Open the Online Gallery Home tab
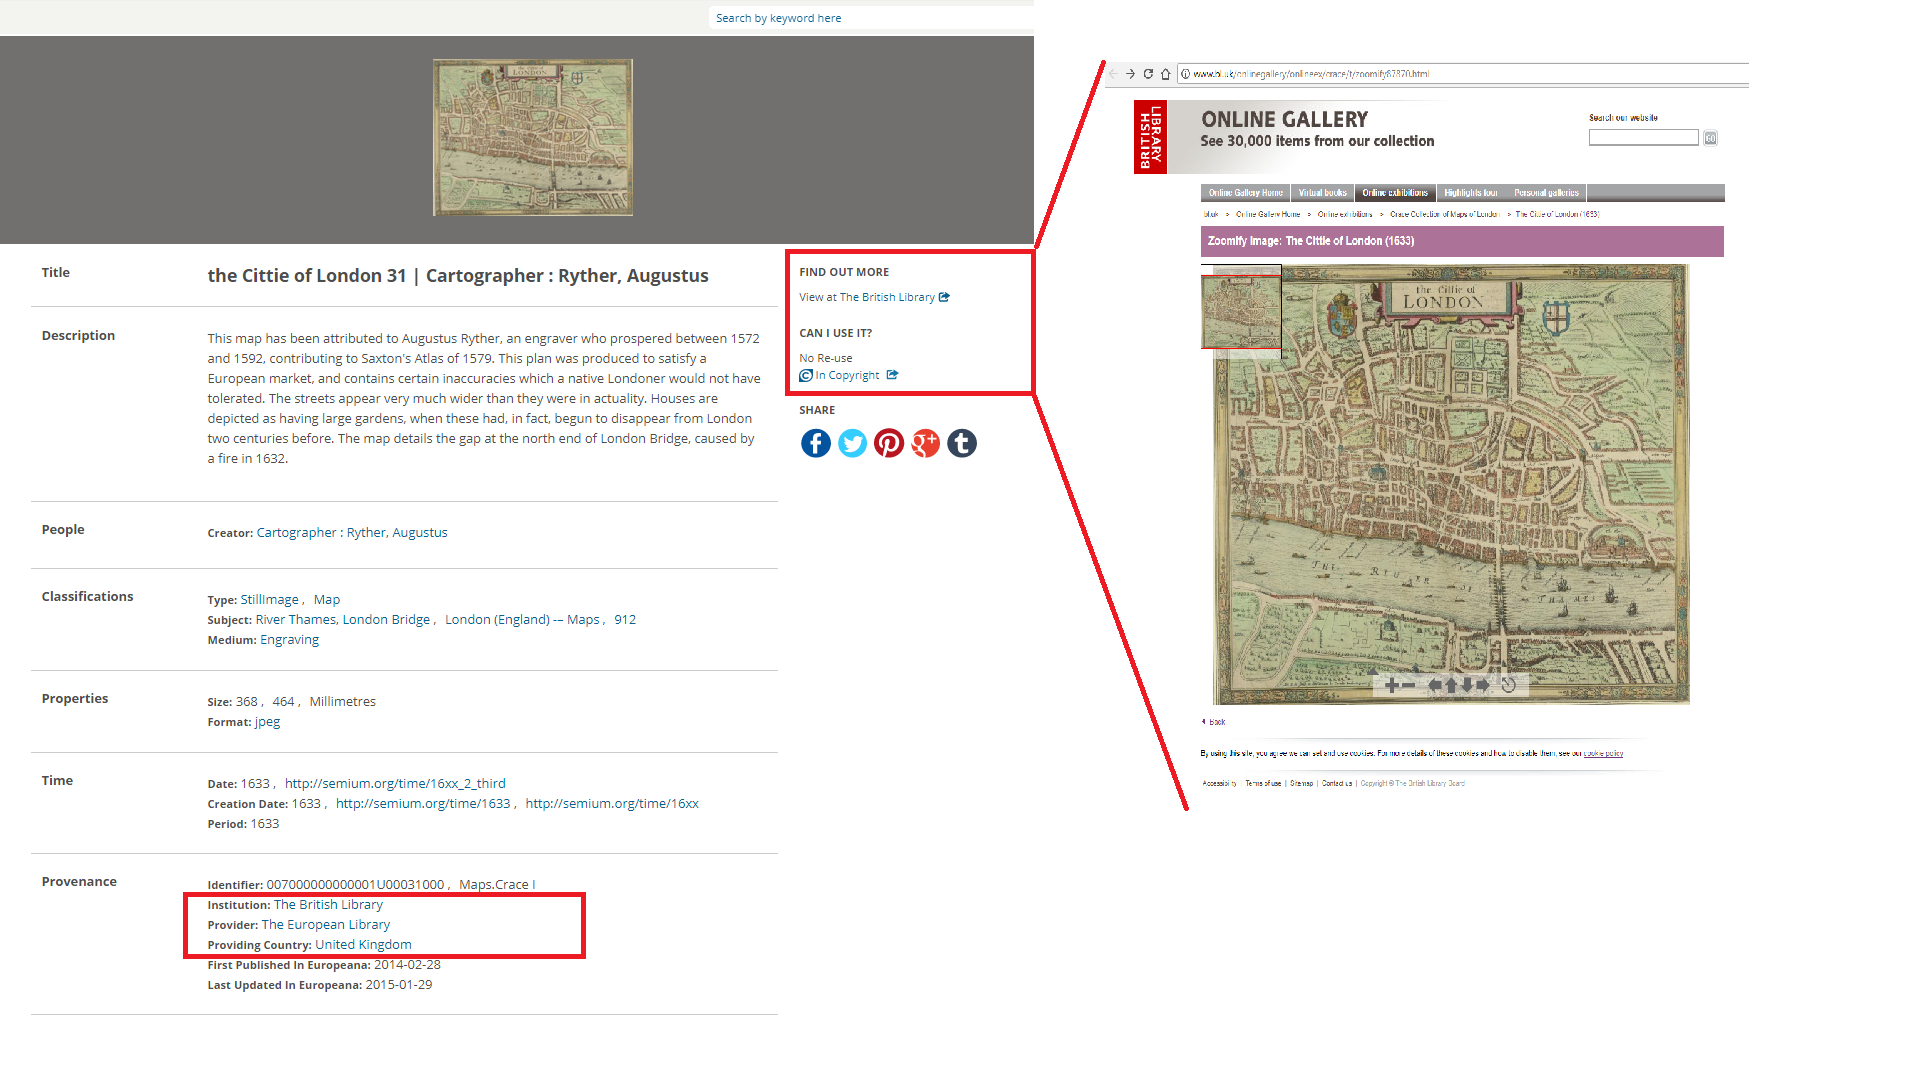Viewport: 1920px width, 1080px height. click(1245, 193)
